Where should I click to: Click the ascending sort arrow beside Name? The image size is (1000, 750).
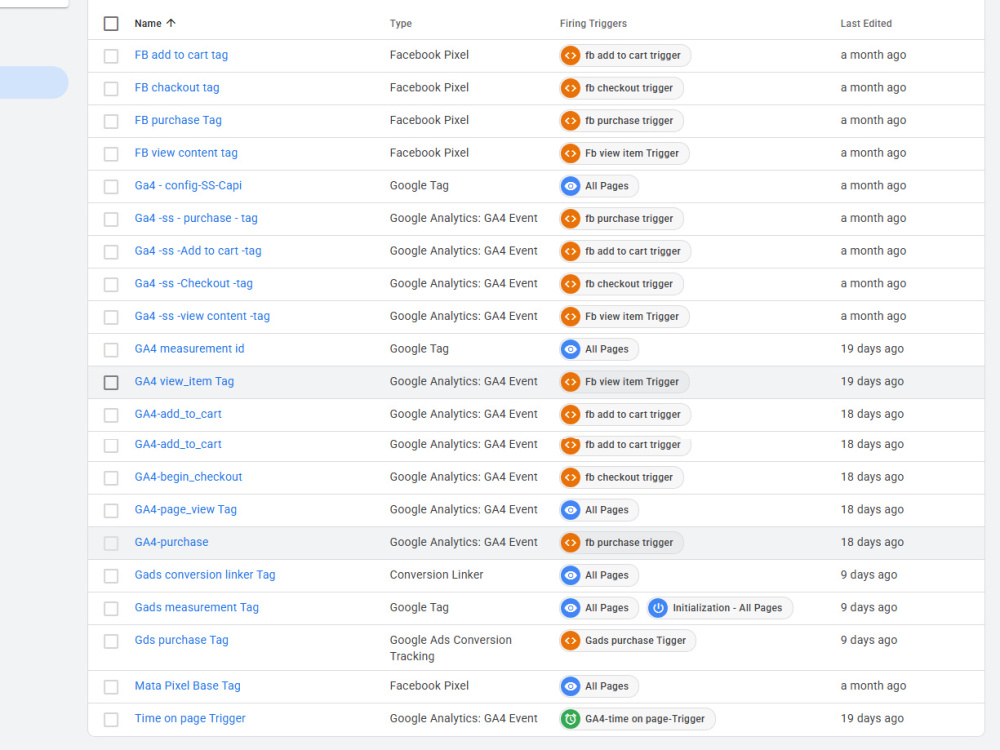[170, 23]
